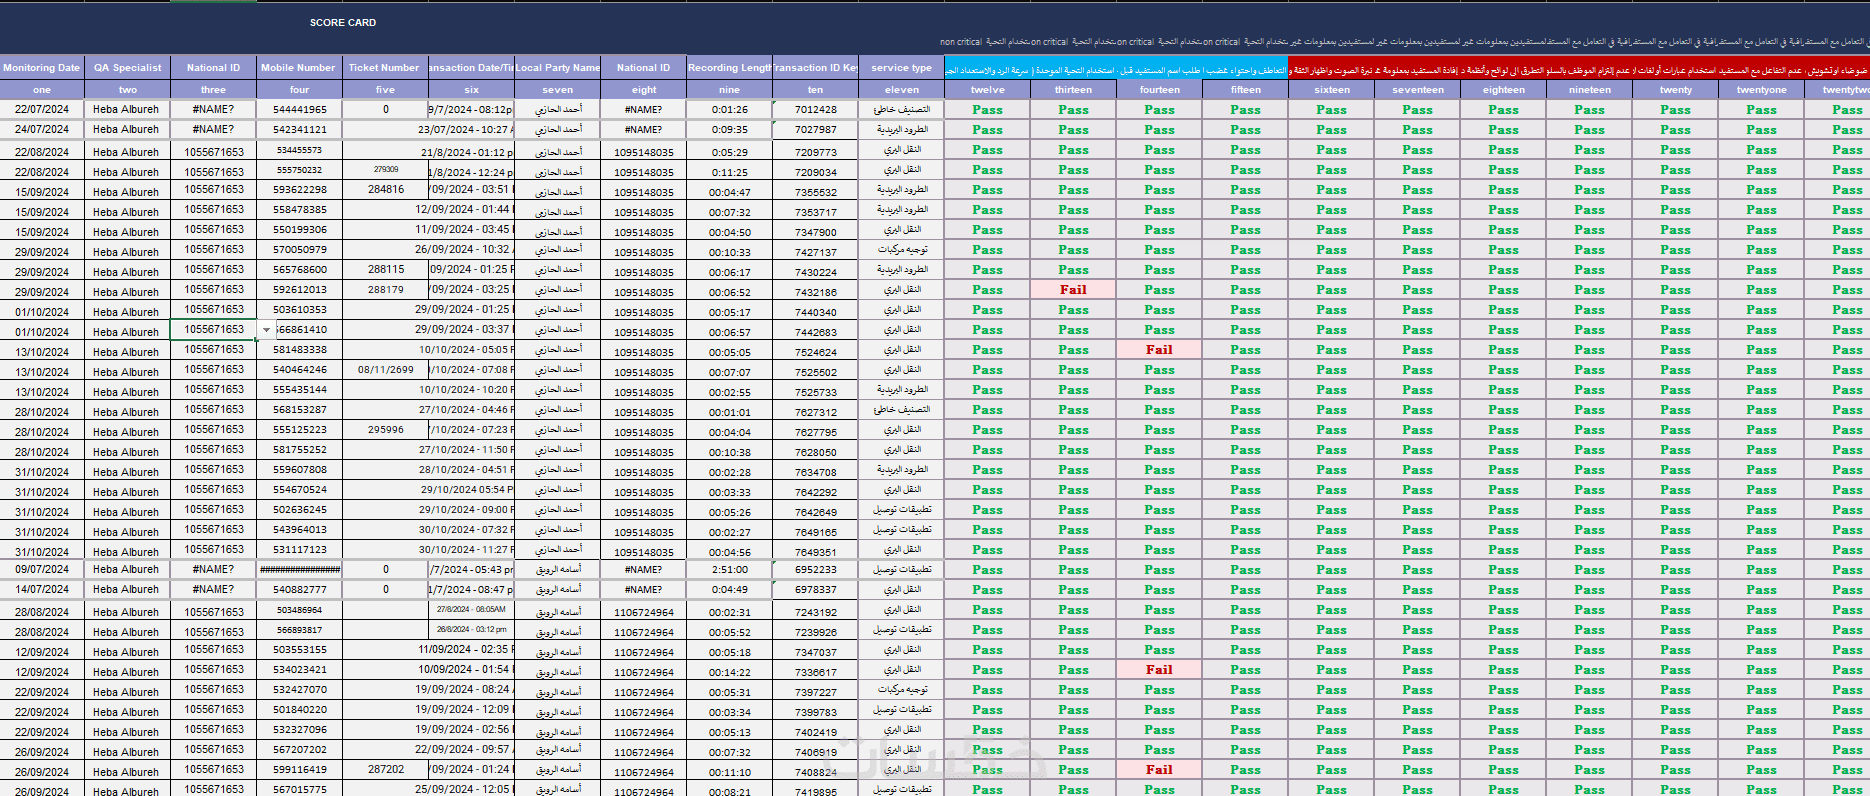Select the Fail cell in transaction 7408824 row

(1159, 770)
